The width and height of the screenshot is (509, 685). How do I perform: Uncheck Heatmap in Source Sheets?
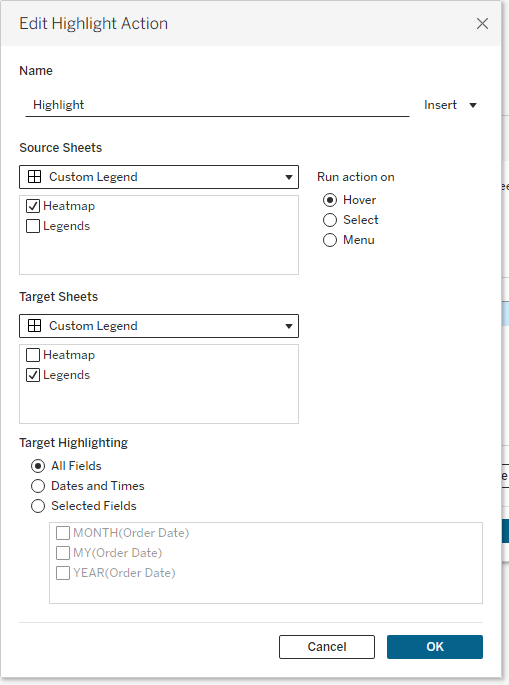point(33,206)
